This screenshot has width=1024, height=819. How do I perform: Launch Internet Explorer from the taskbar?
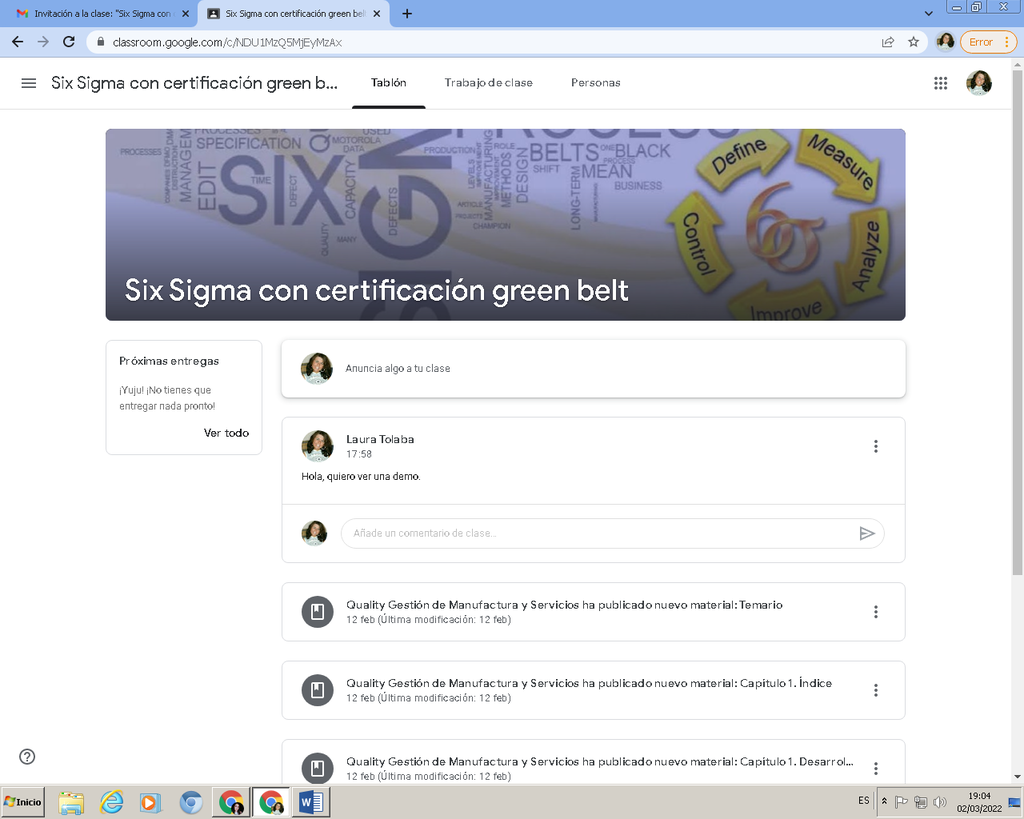pos(112,802)
